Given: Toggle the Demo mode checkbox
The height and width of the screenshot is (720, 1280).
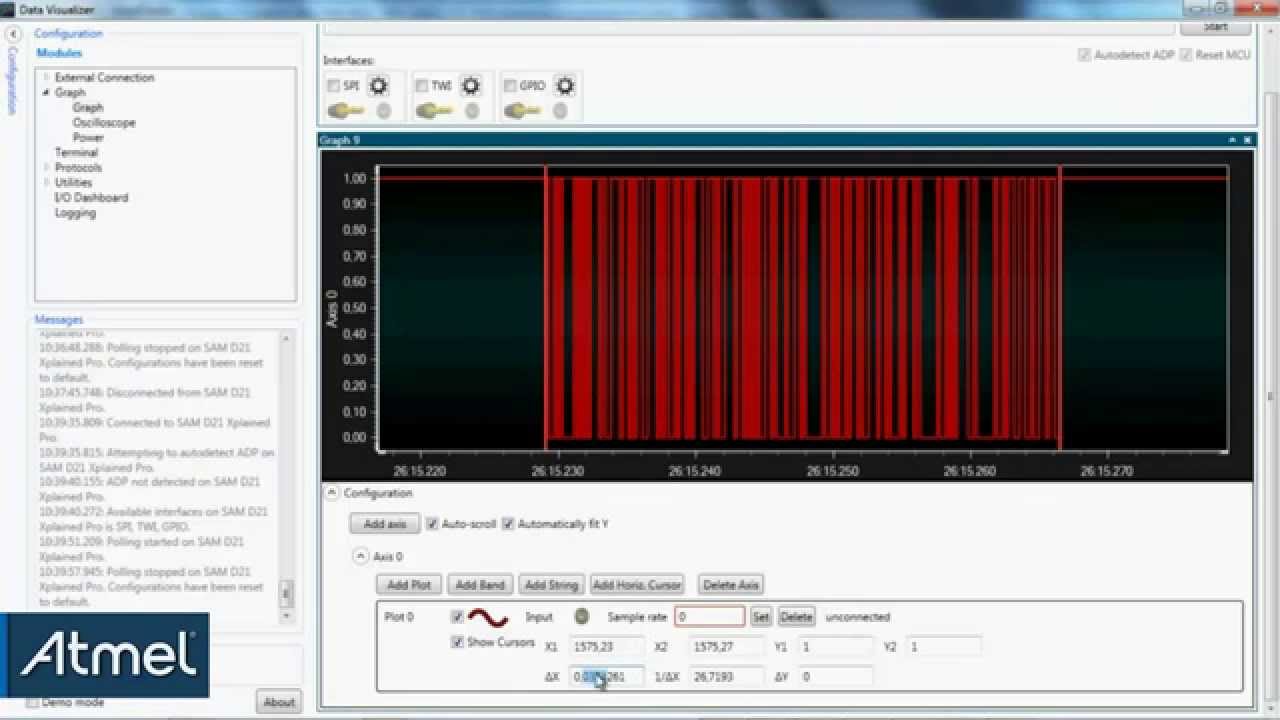Looking at the screenshot, I should click(32, 702).
